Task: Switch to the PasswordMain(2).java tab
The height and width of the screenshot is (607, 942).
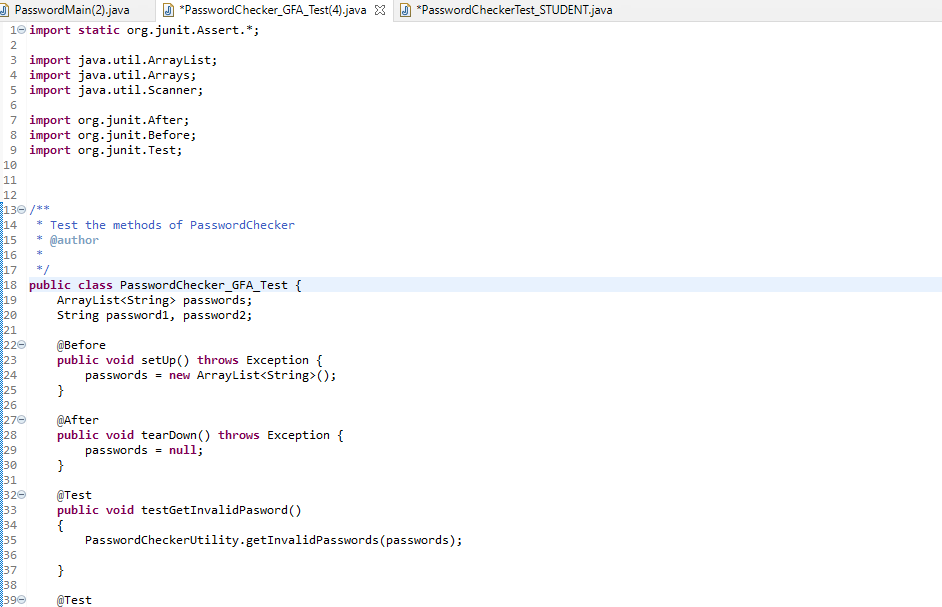Action: (x=71, y=10)
